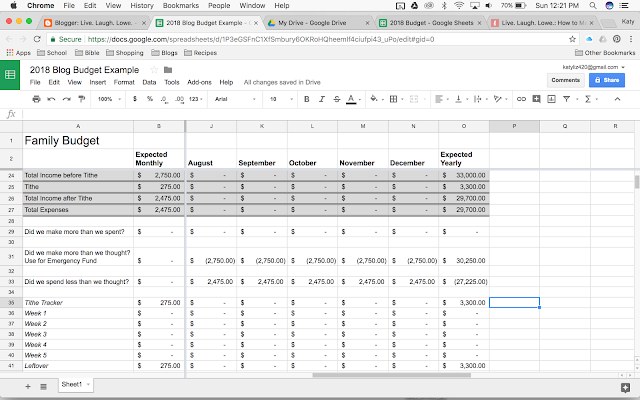The width and height of the screenshot is (640, 400).
Task: Open text wrapping dropdown
Action: 480,99
